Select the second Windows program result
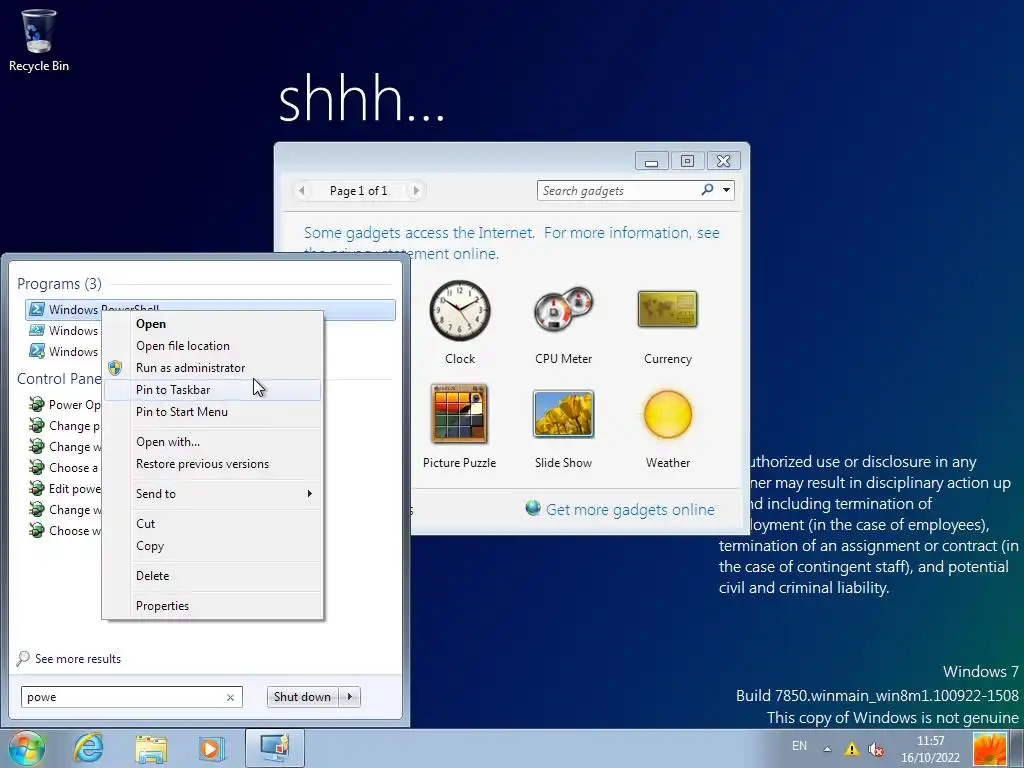 point(64,331)
